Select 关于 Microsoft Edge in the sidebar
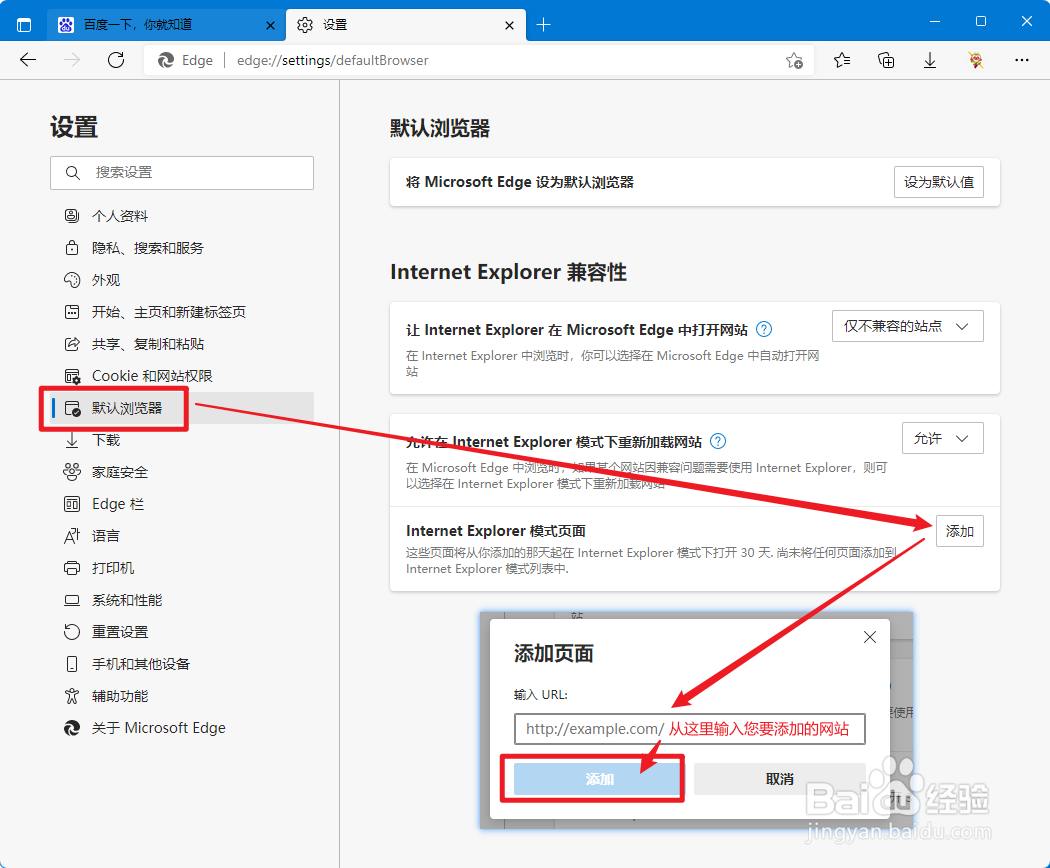1050x868 pixels. point(156,727)
